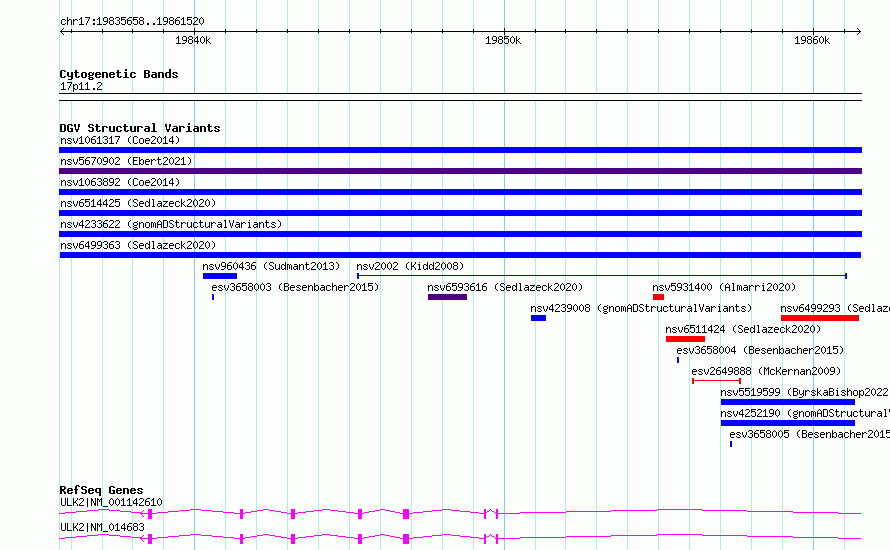Image resolution: width=890 pixels, height=550 pixels.
Task: Click the nsv6593616 (Sedlazeck2020) label
Action: point(505,287)
